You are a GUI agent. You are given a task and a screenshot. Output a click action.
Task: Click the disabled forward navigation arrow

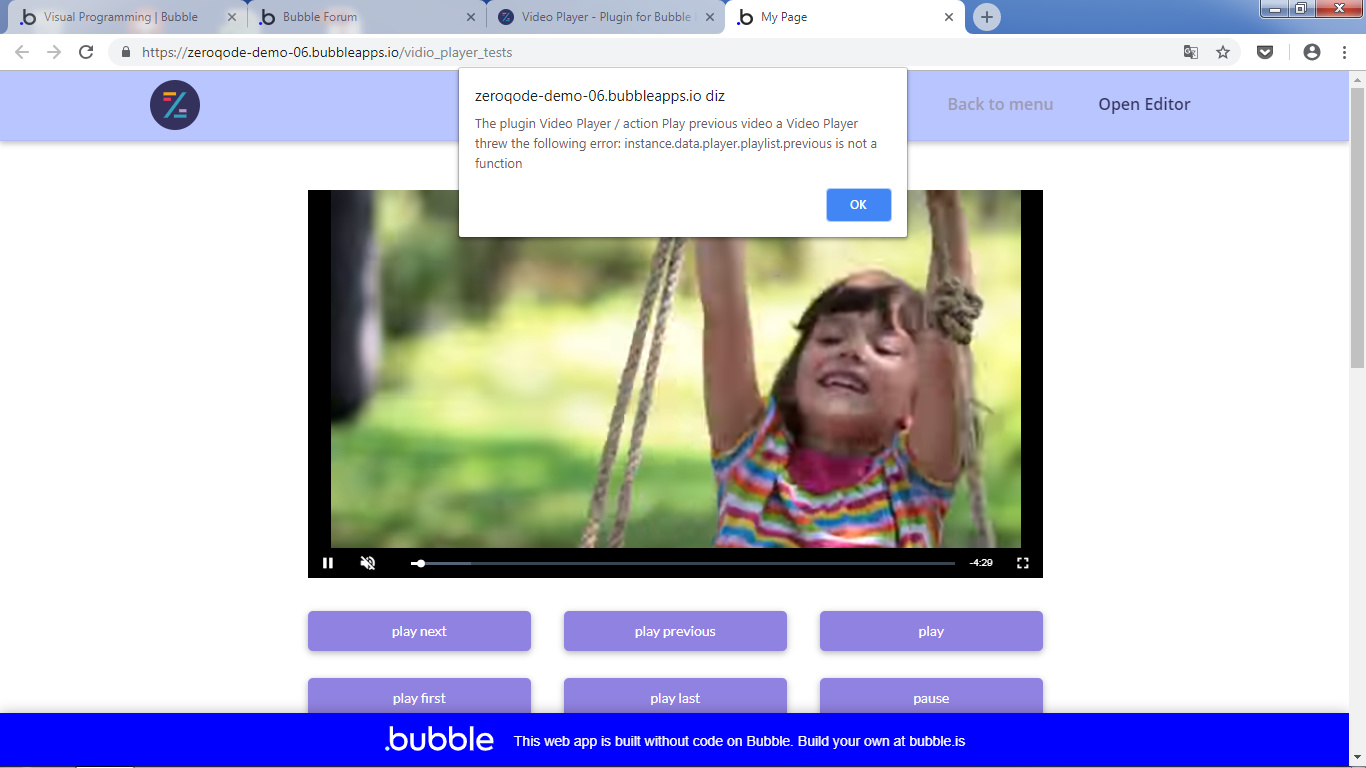(53, 52)
